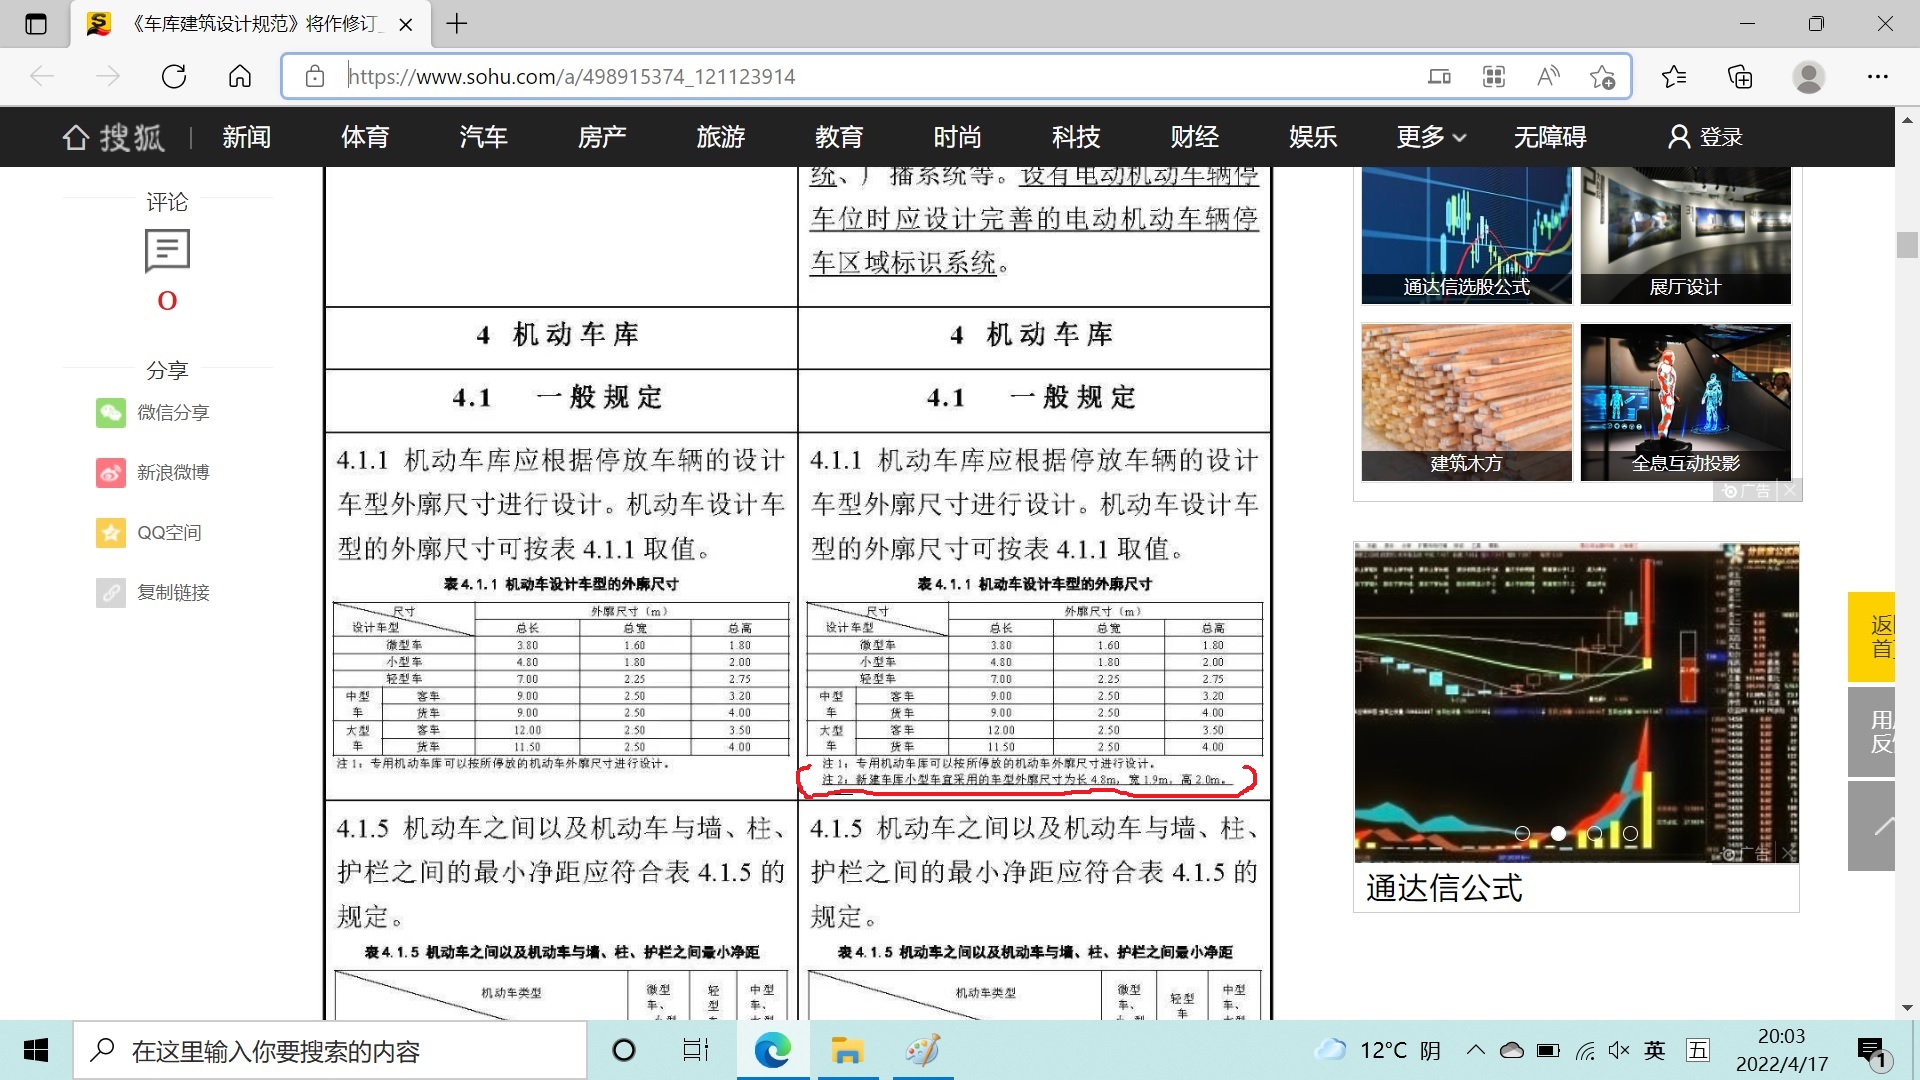Reload the page with refresh icon
1920x1080 pixels.
(174, 76)
